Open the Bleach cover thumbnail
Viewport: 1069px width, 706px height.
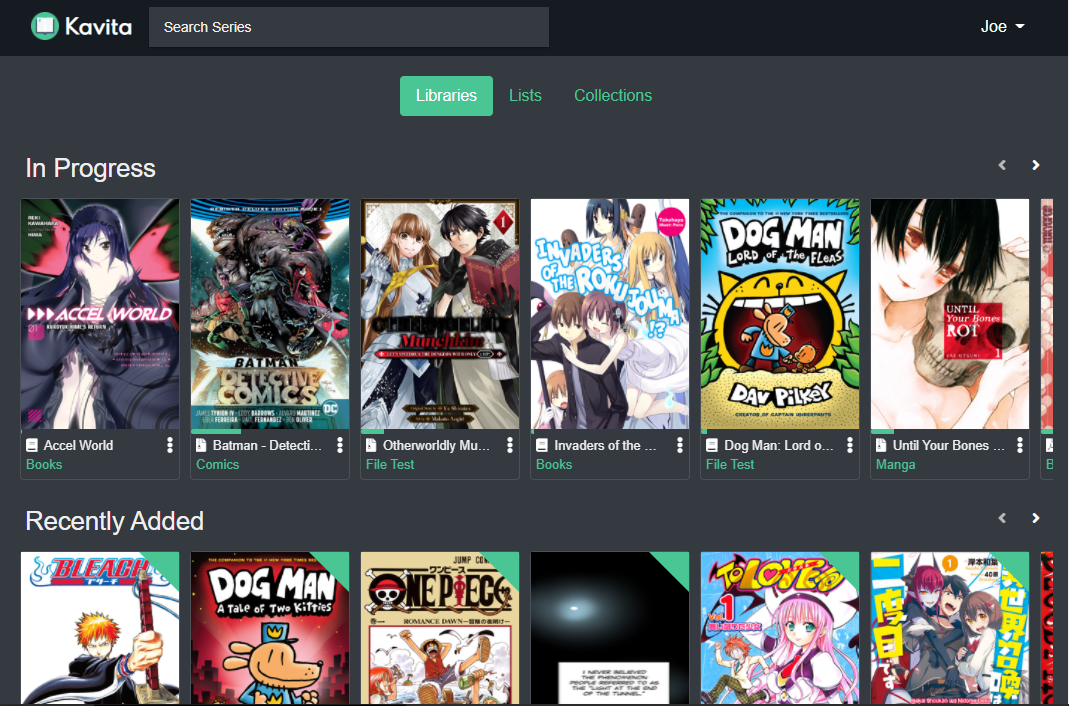(99, 628)
